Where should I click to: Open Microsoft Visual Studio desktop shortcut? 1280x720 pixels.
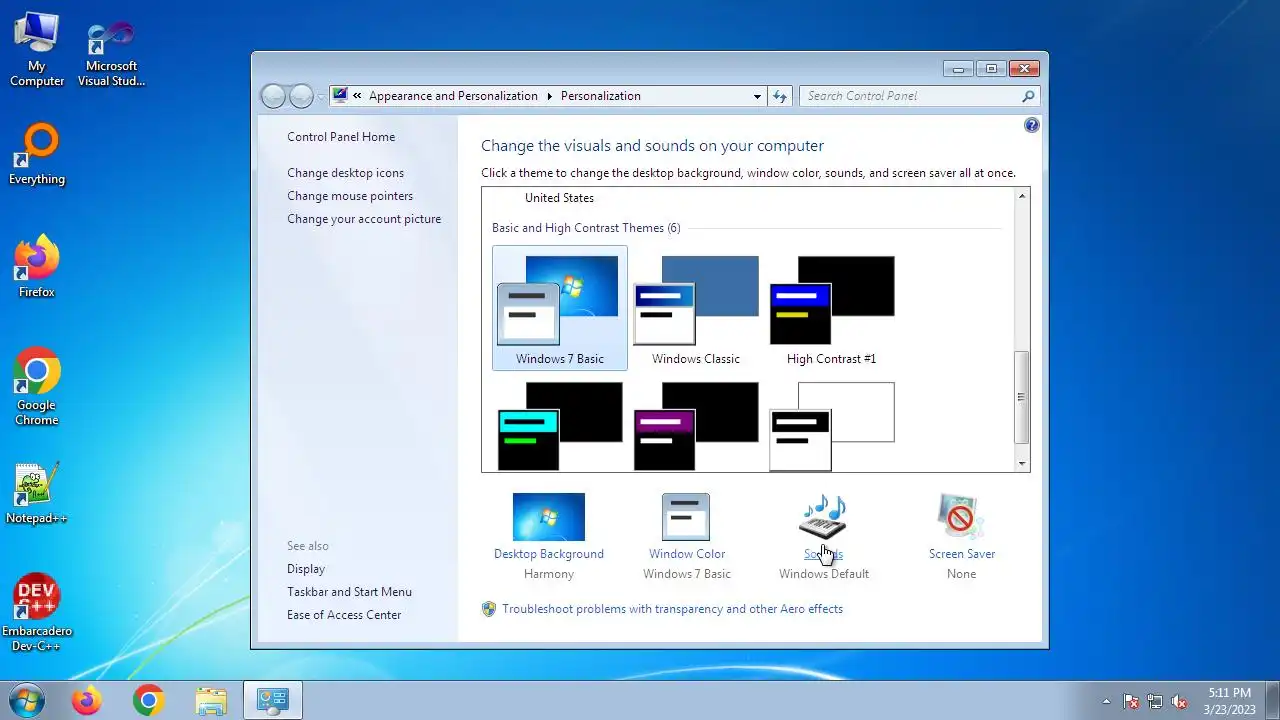click(111, 54)
